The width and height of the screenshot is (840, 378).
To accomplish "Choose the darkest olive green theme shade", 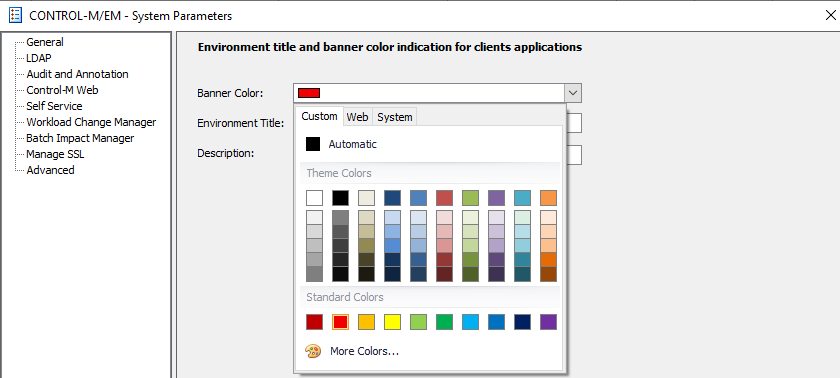I will point(470,274).
